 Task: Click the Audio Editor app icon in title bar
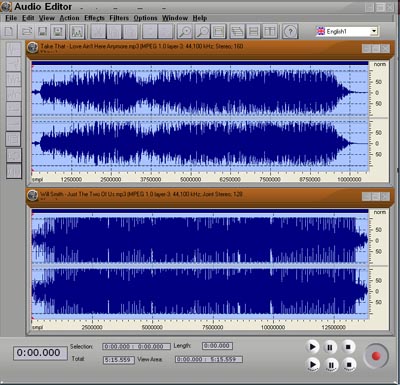[x=6, y=7]
